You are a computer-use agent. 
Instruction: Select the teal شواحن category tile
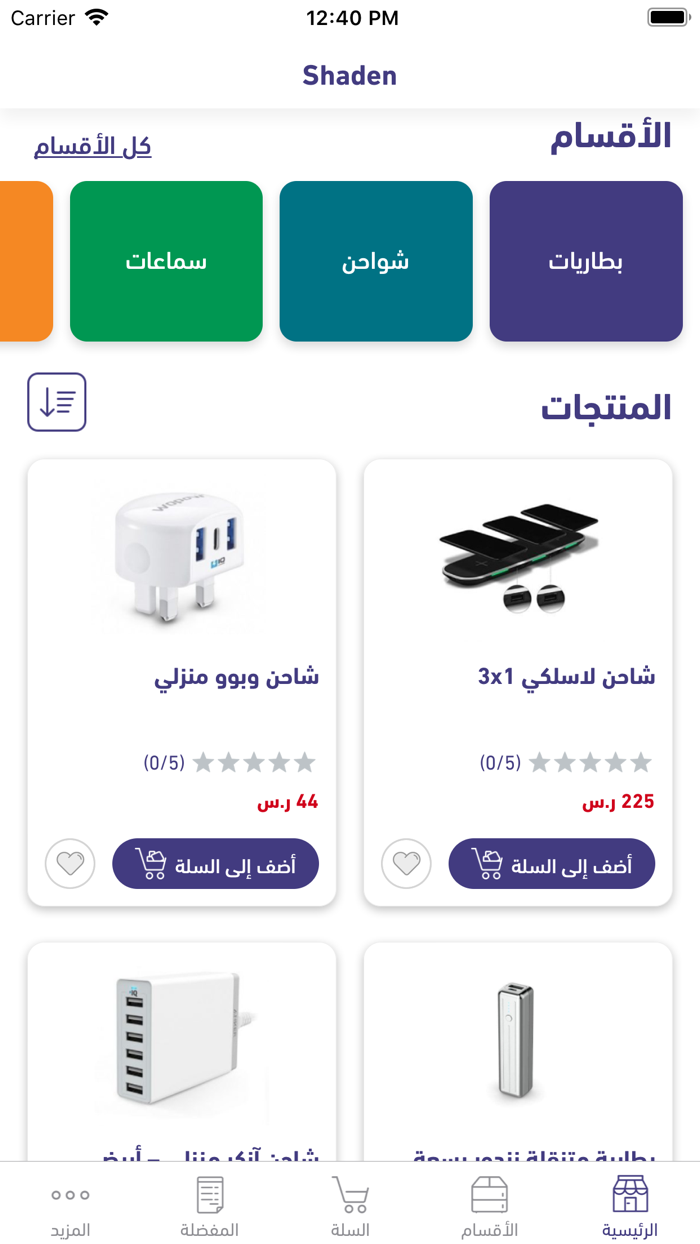pos(376,261)
